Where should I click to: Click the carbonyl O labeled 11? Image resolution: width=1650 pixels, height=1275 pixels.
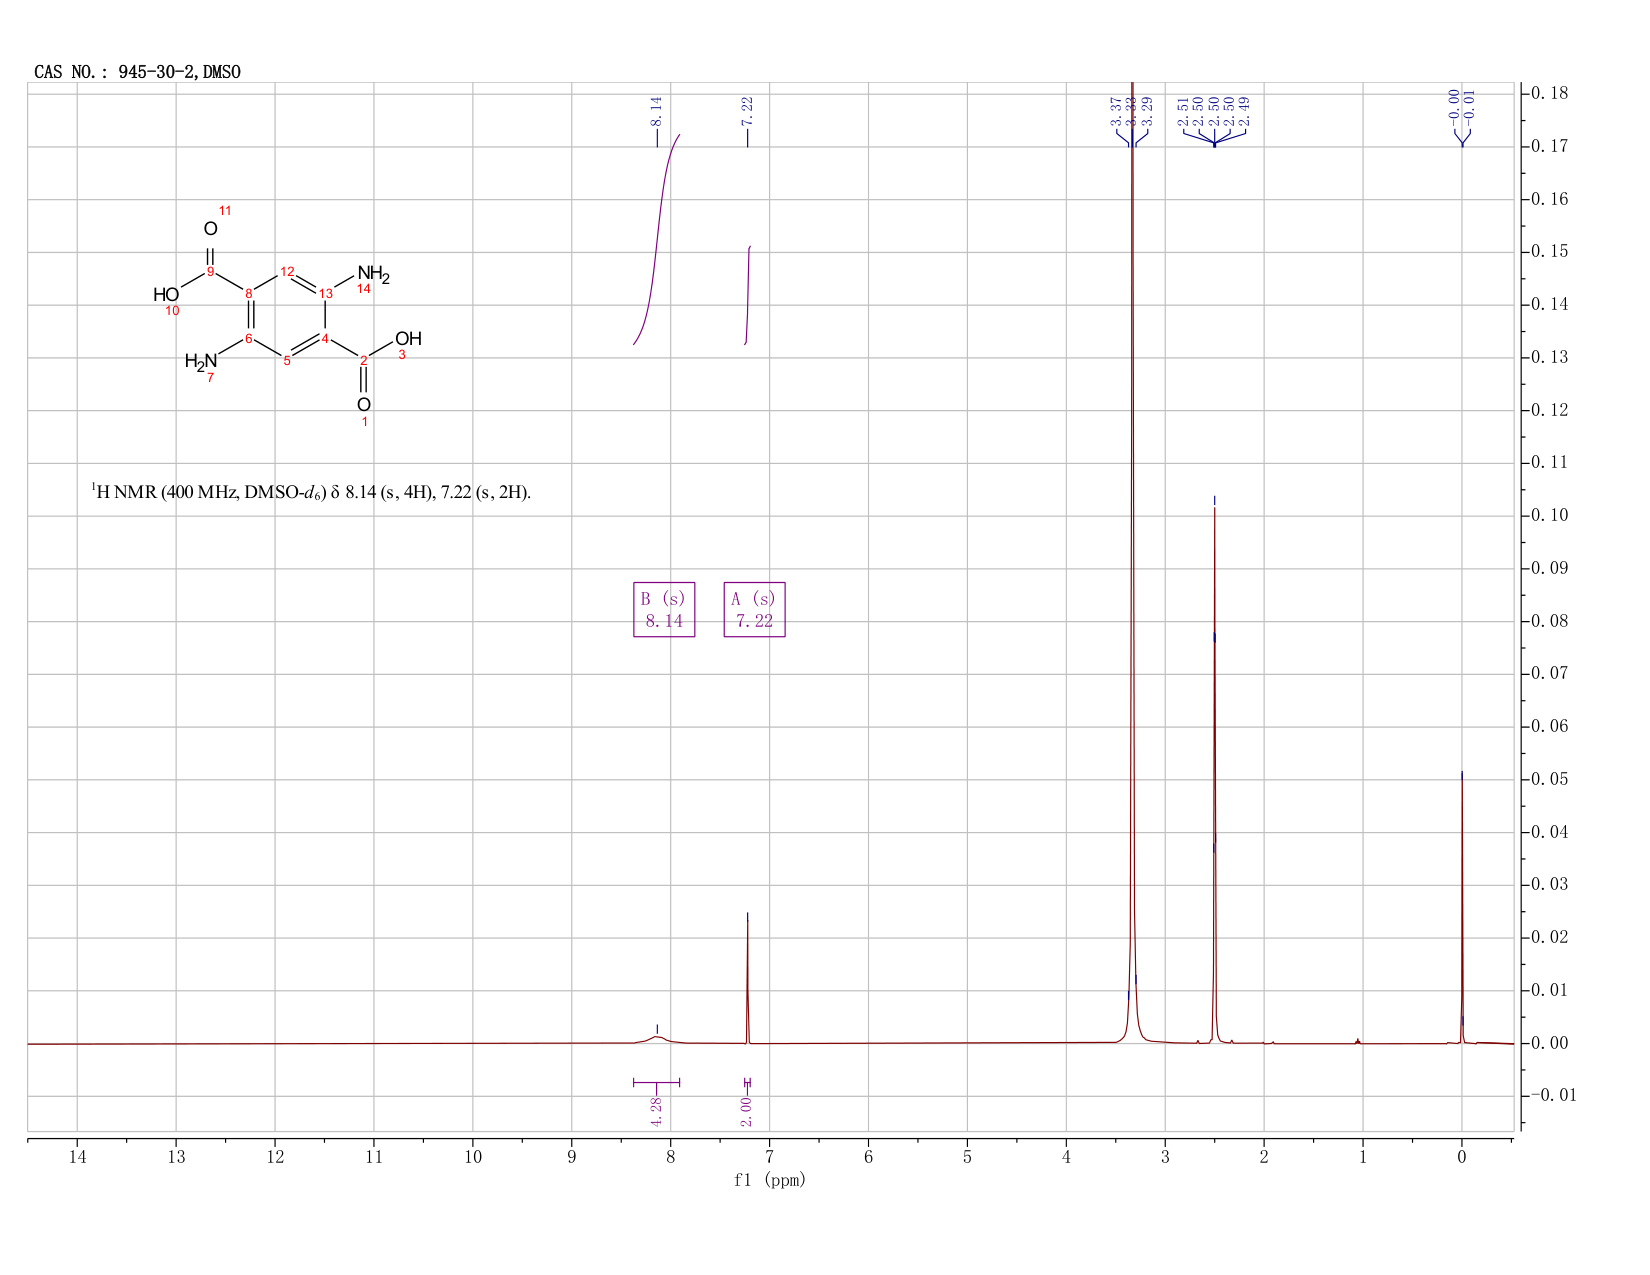210,229
